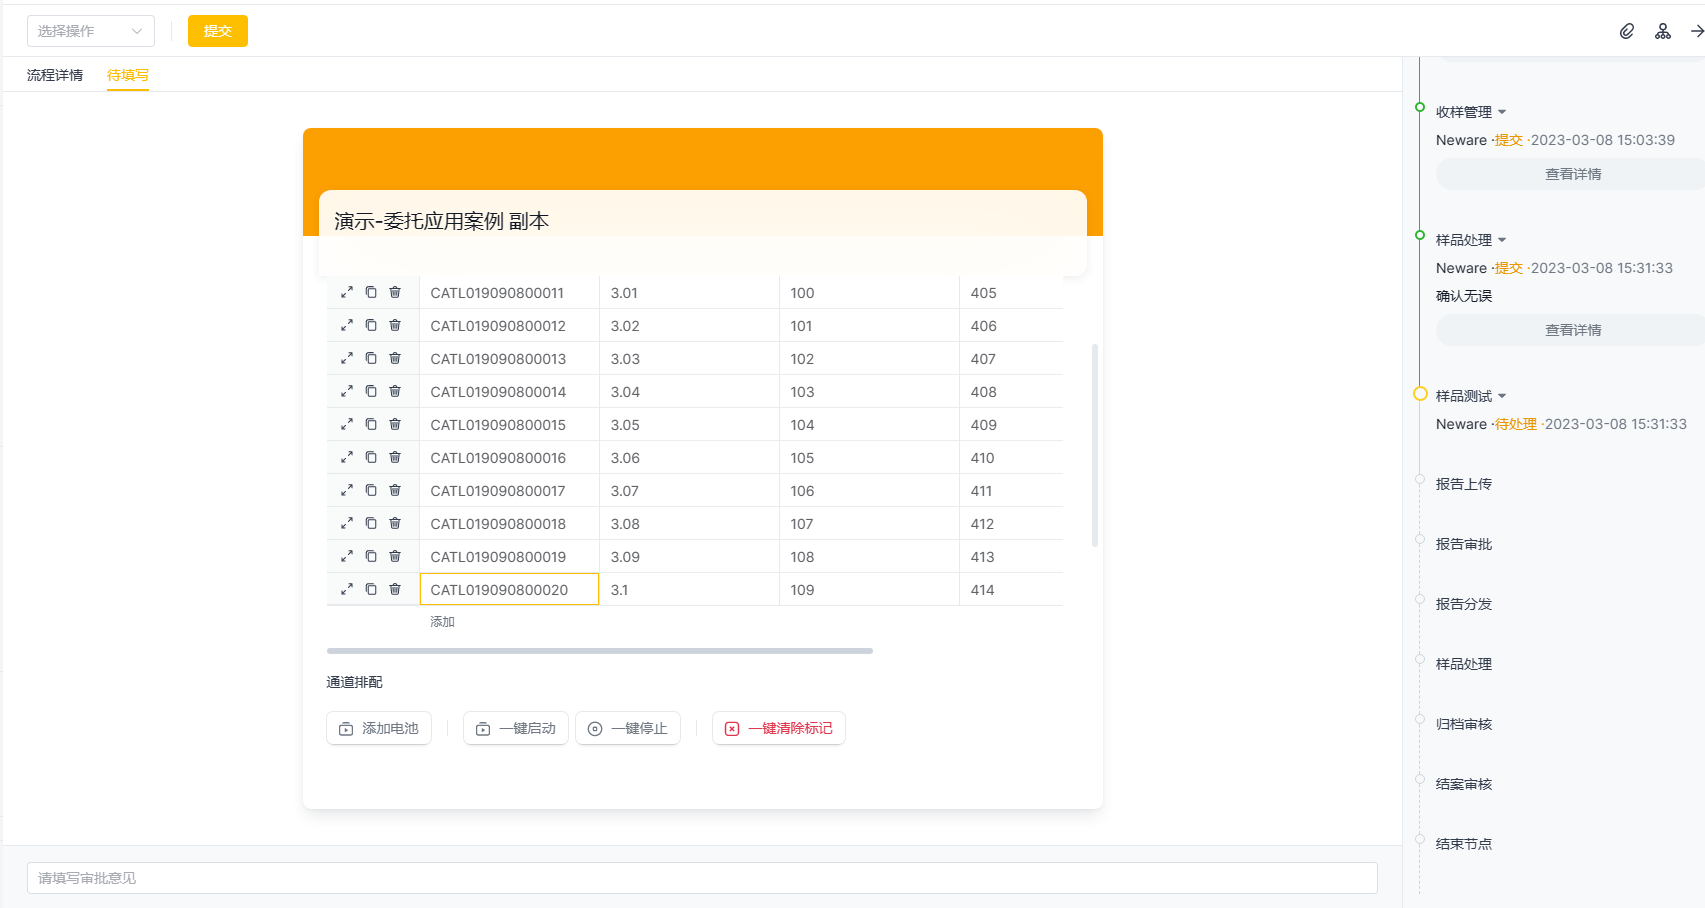Expand row CATL019090800011 with the expand icon
This screenshot has width=1705, height=908.
(347, 292)
